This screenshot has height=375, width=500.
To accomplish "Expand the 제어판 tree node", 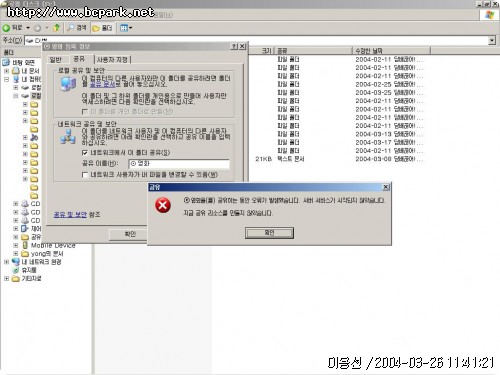I will [x=16, y=228].
